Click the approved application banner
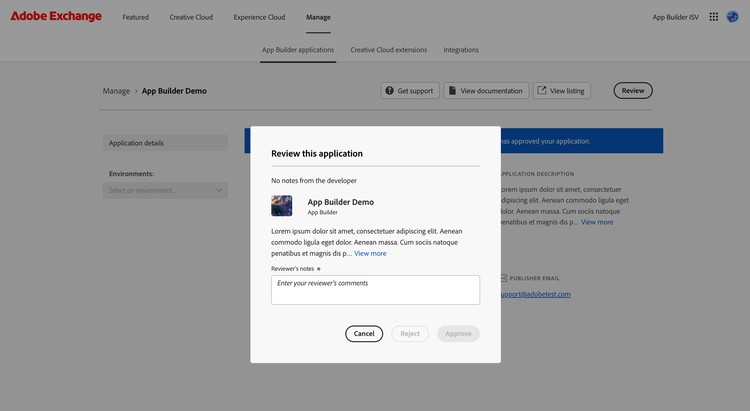Image resolution: width=750 pixels, height=411 pixels. [582, 141]
